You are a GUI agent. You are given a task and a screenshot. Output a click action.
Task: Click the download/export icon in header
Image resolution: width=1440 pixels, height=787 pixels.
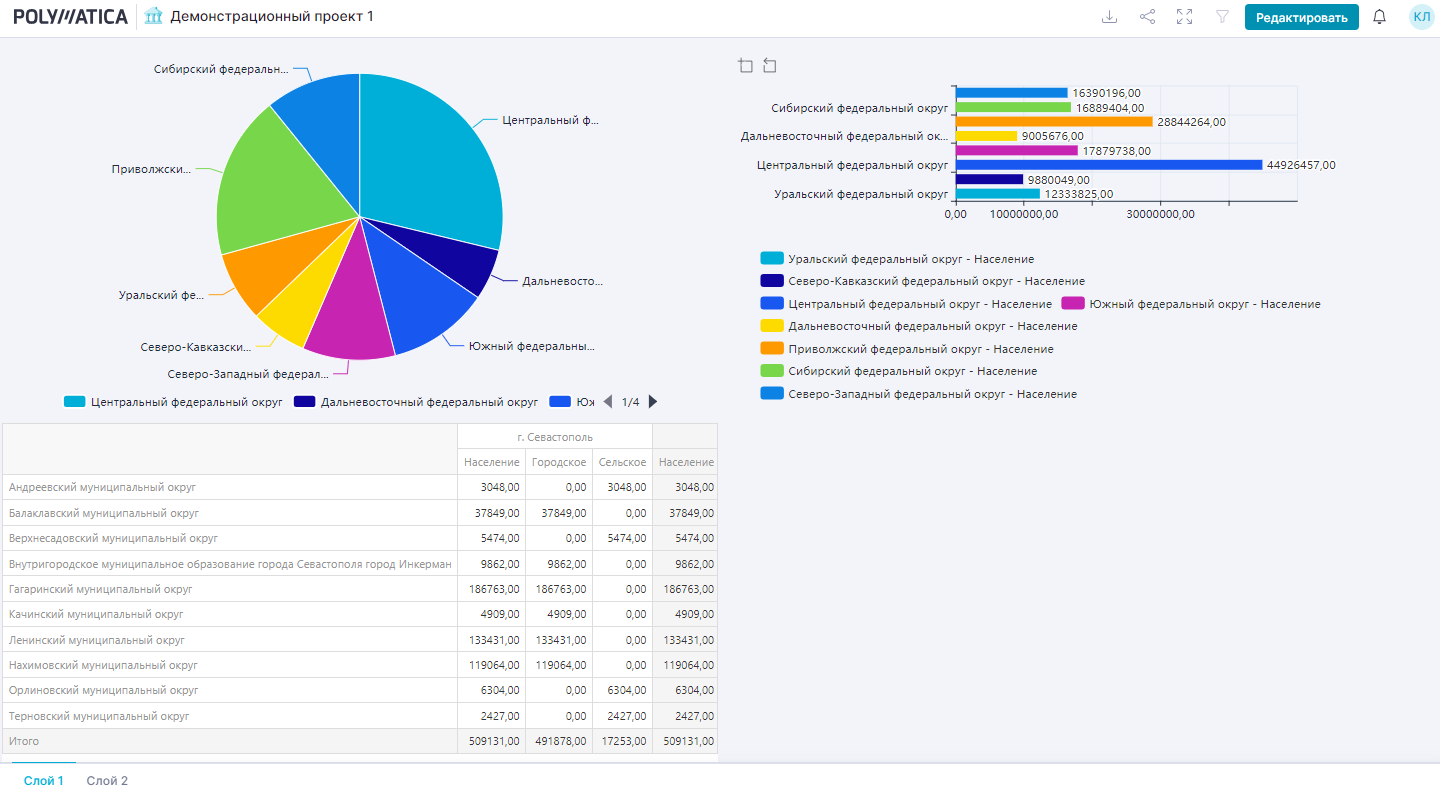click(x=1109, y=17)
